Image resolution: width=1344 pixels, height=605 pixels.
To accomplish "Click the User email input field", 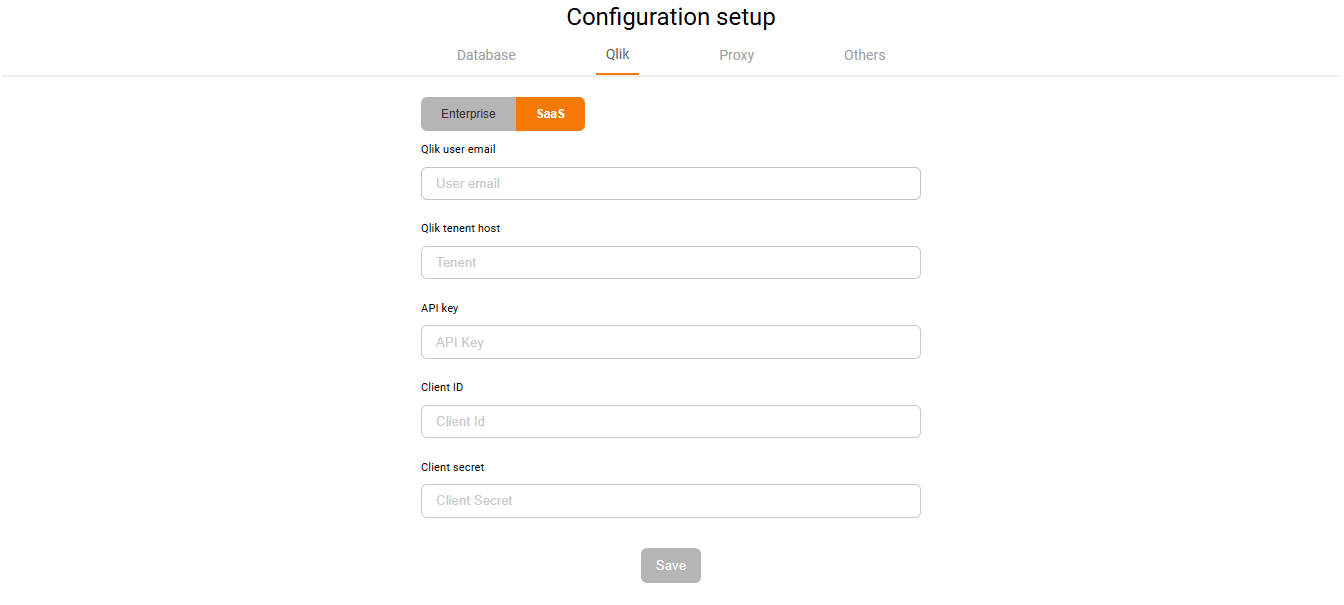I will pyautogui.click(x=670, y=184).
